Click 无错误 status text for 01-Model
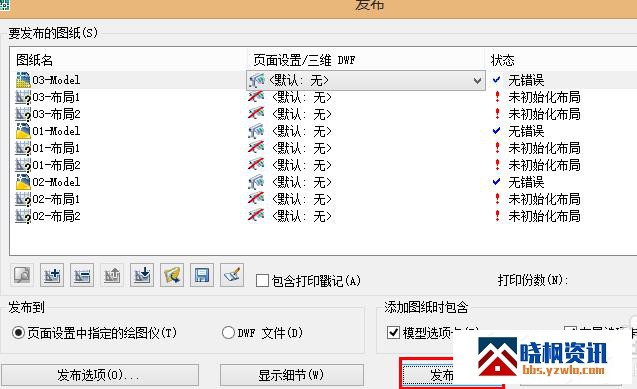The height and width of the screenshot is (389, 637). pyautogui.click(x=526, y=132)
